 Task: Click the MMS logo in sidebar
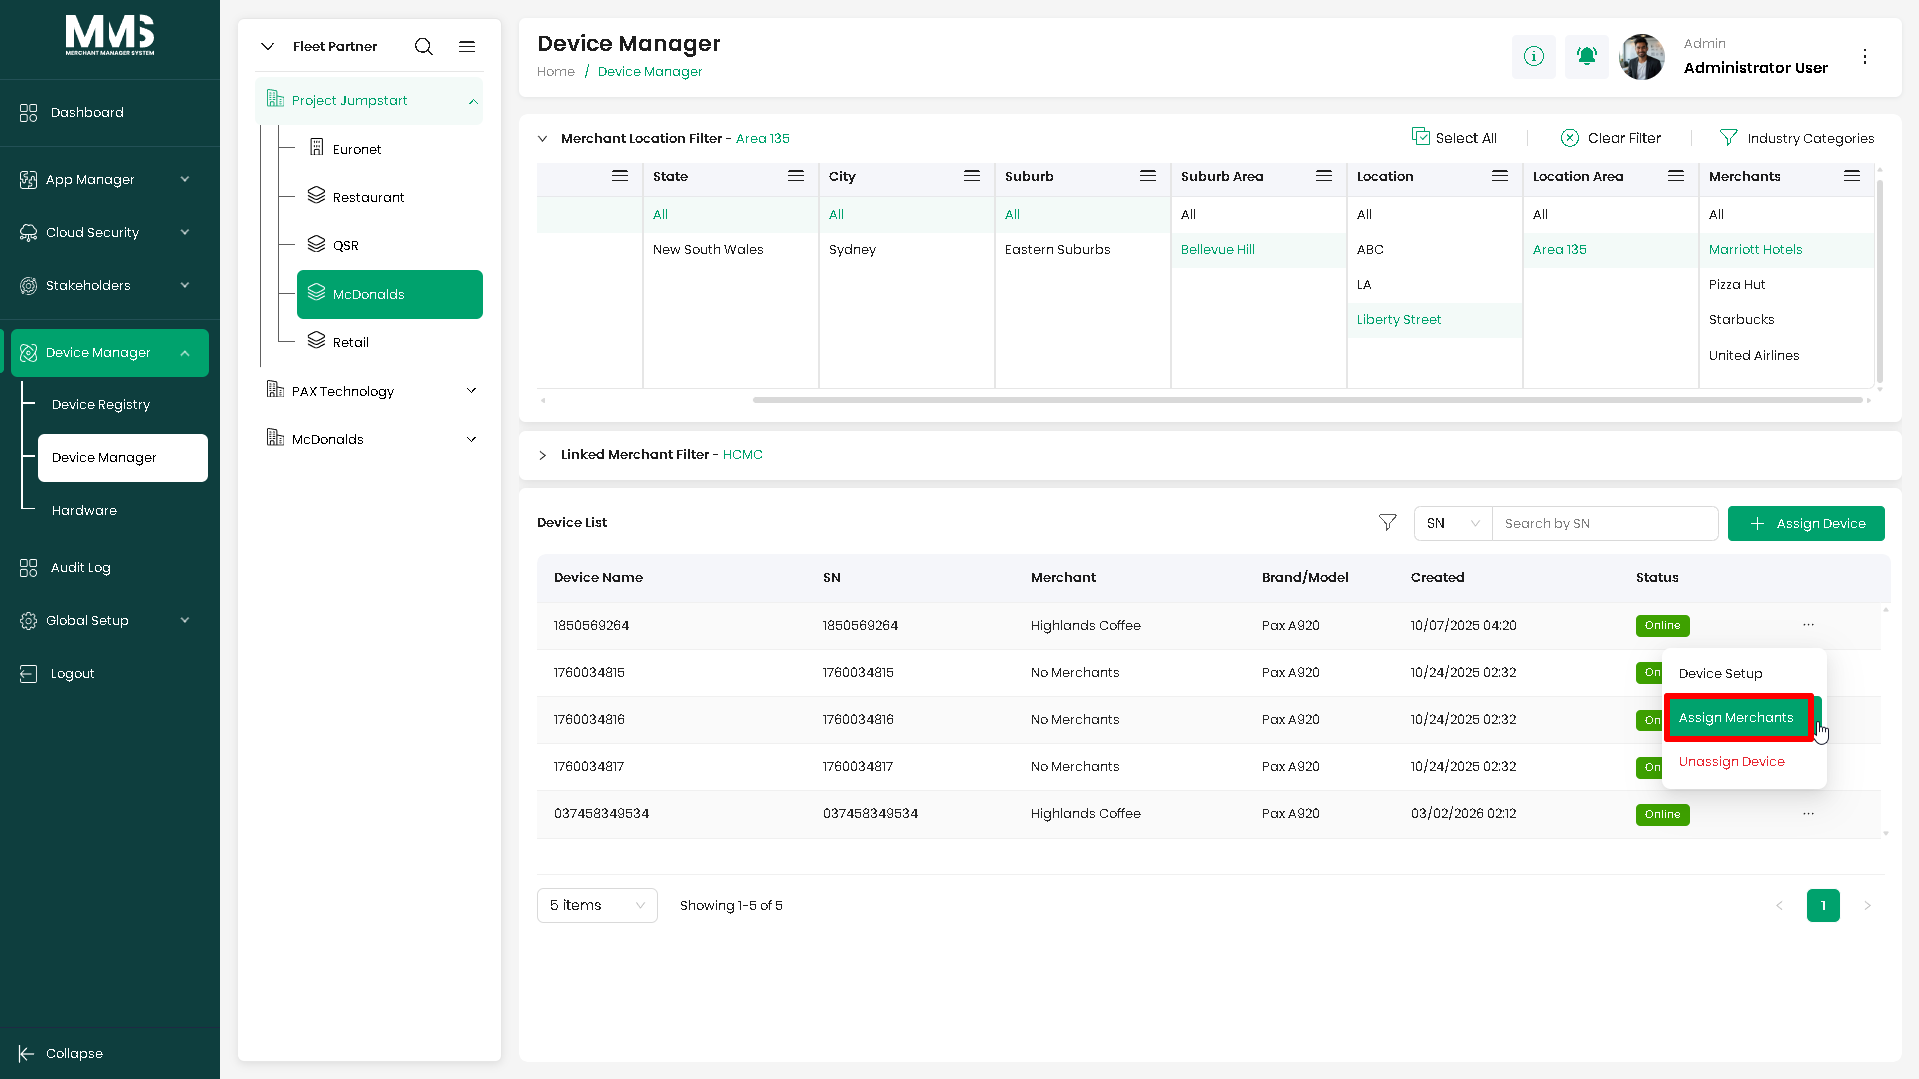pyautogui.click(x=110, y=35)
